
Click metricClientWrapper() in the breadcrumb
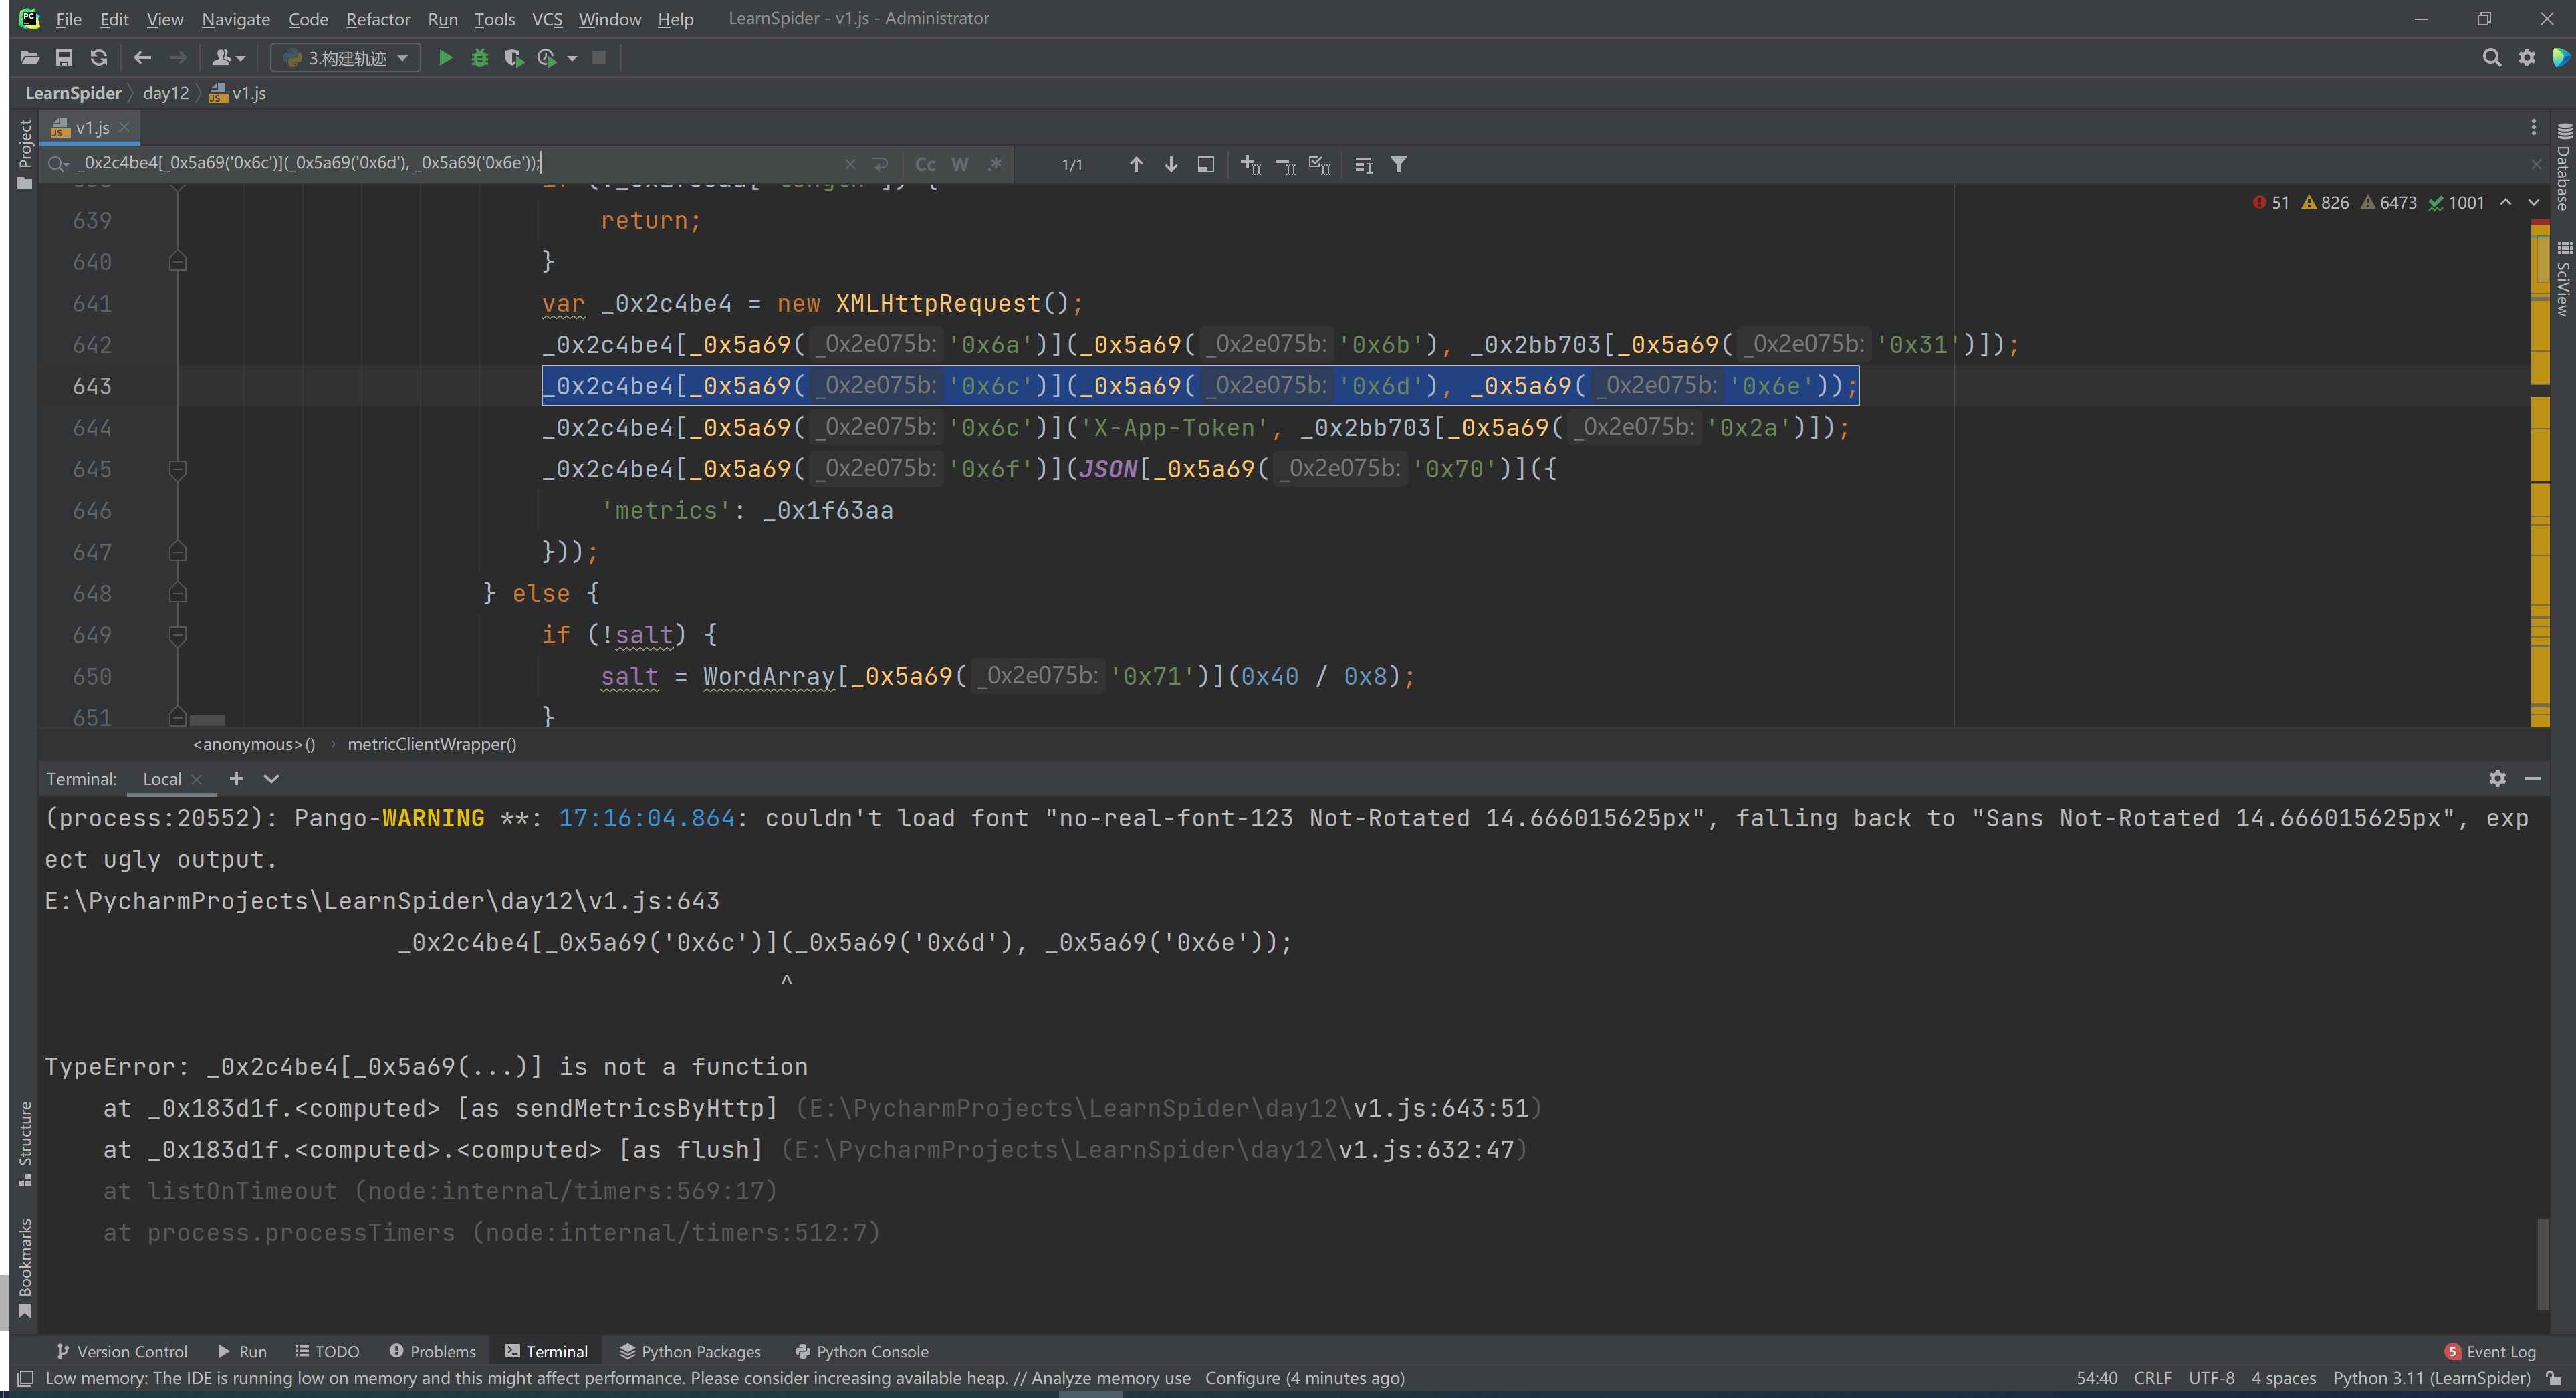432,744
